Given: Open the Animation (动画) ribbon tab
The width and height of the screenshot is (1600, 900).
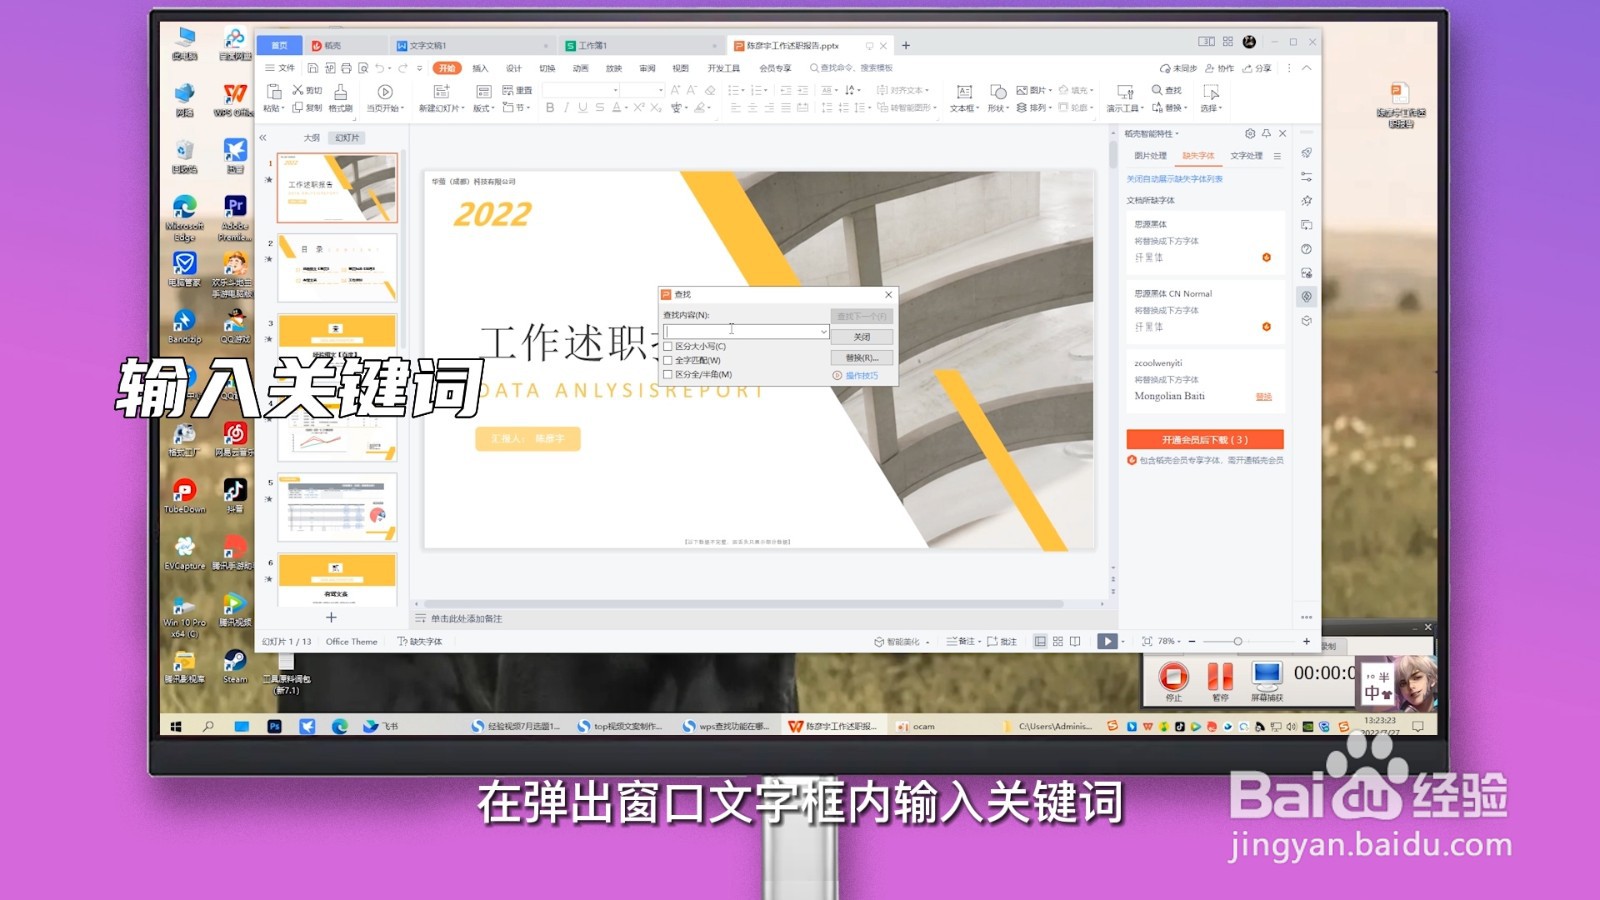Looking at the screenshot, I should click(x=580, y=68).
